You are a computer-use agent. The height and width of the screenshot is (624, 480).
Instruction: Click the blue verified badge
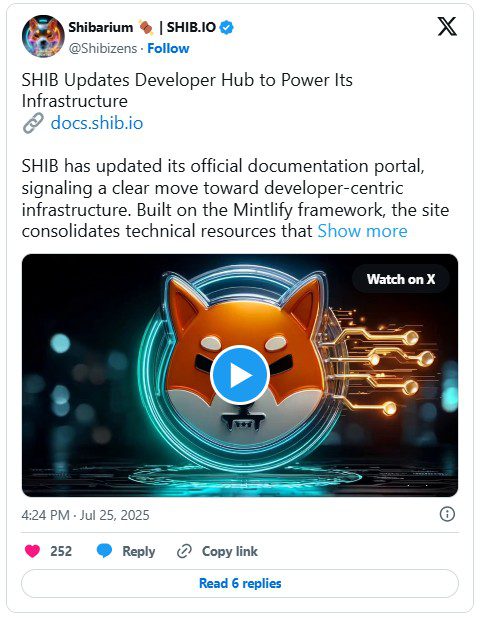pos(226,27)
